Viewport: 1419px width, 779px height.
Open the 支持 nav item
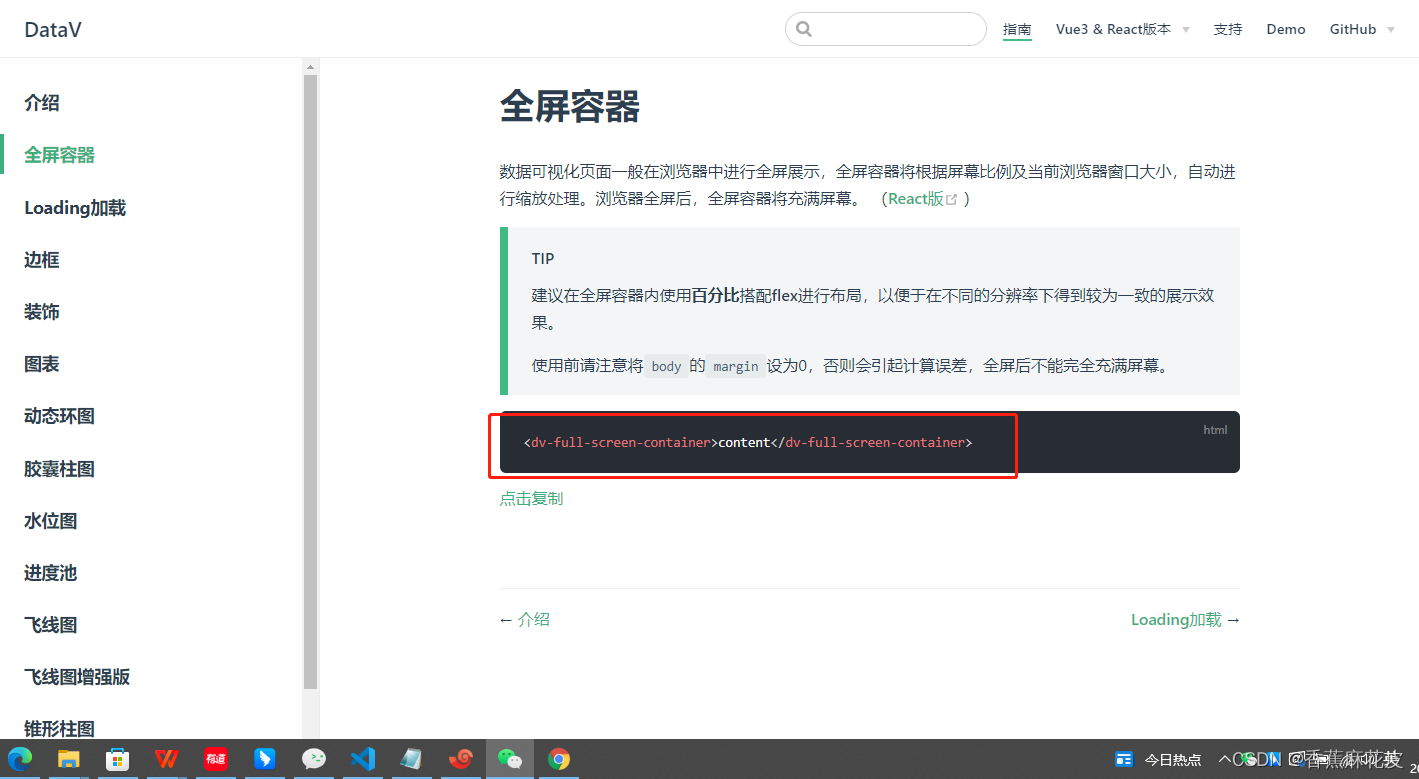click(x=1227, y=29)
